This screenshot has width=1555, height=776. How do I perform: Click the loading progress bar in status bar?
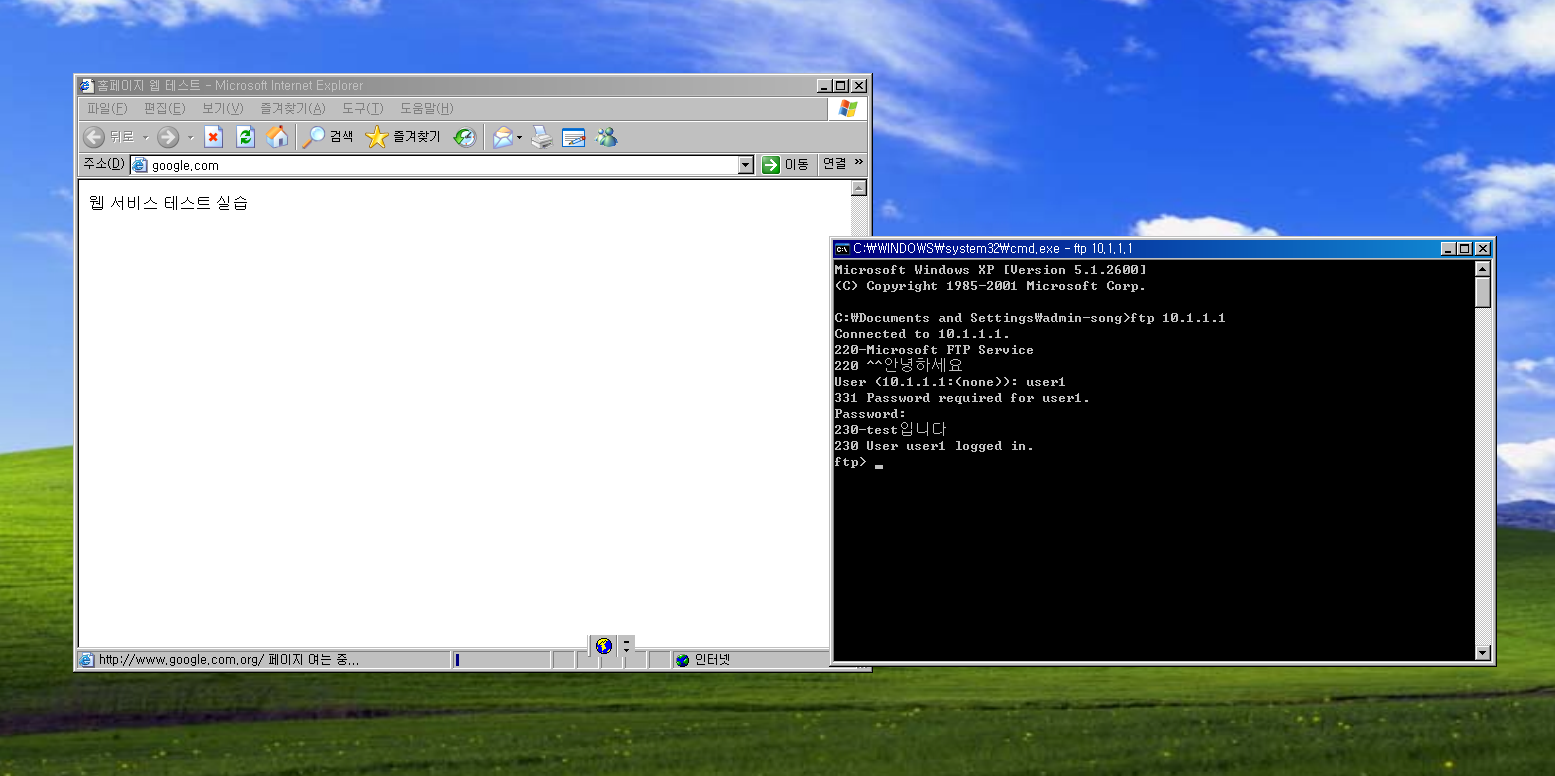click(x=500, y=660)
